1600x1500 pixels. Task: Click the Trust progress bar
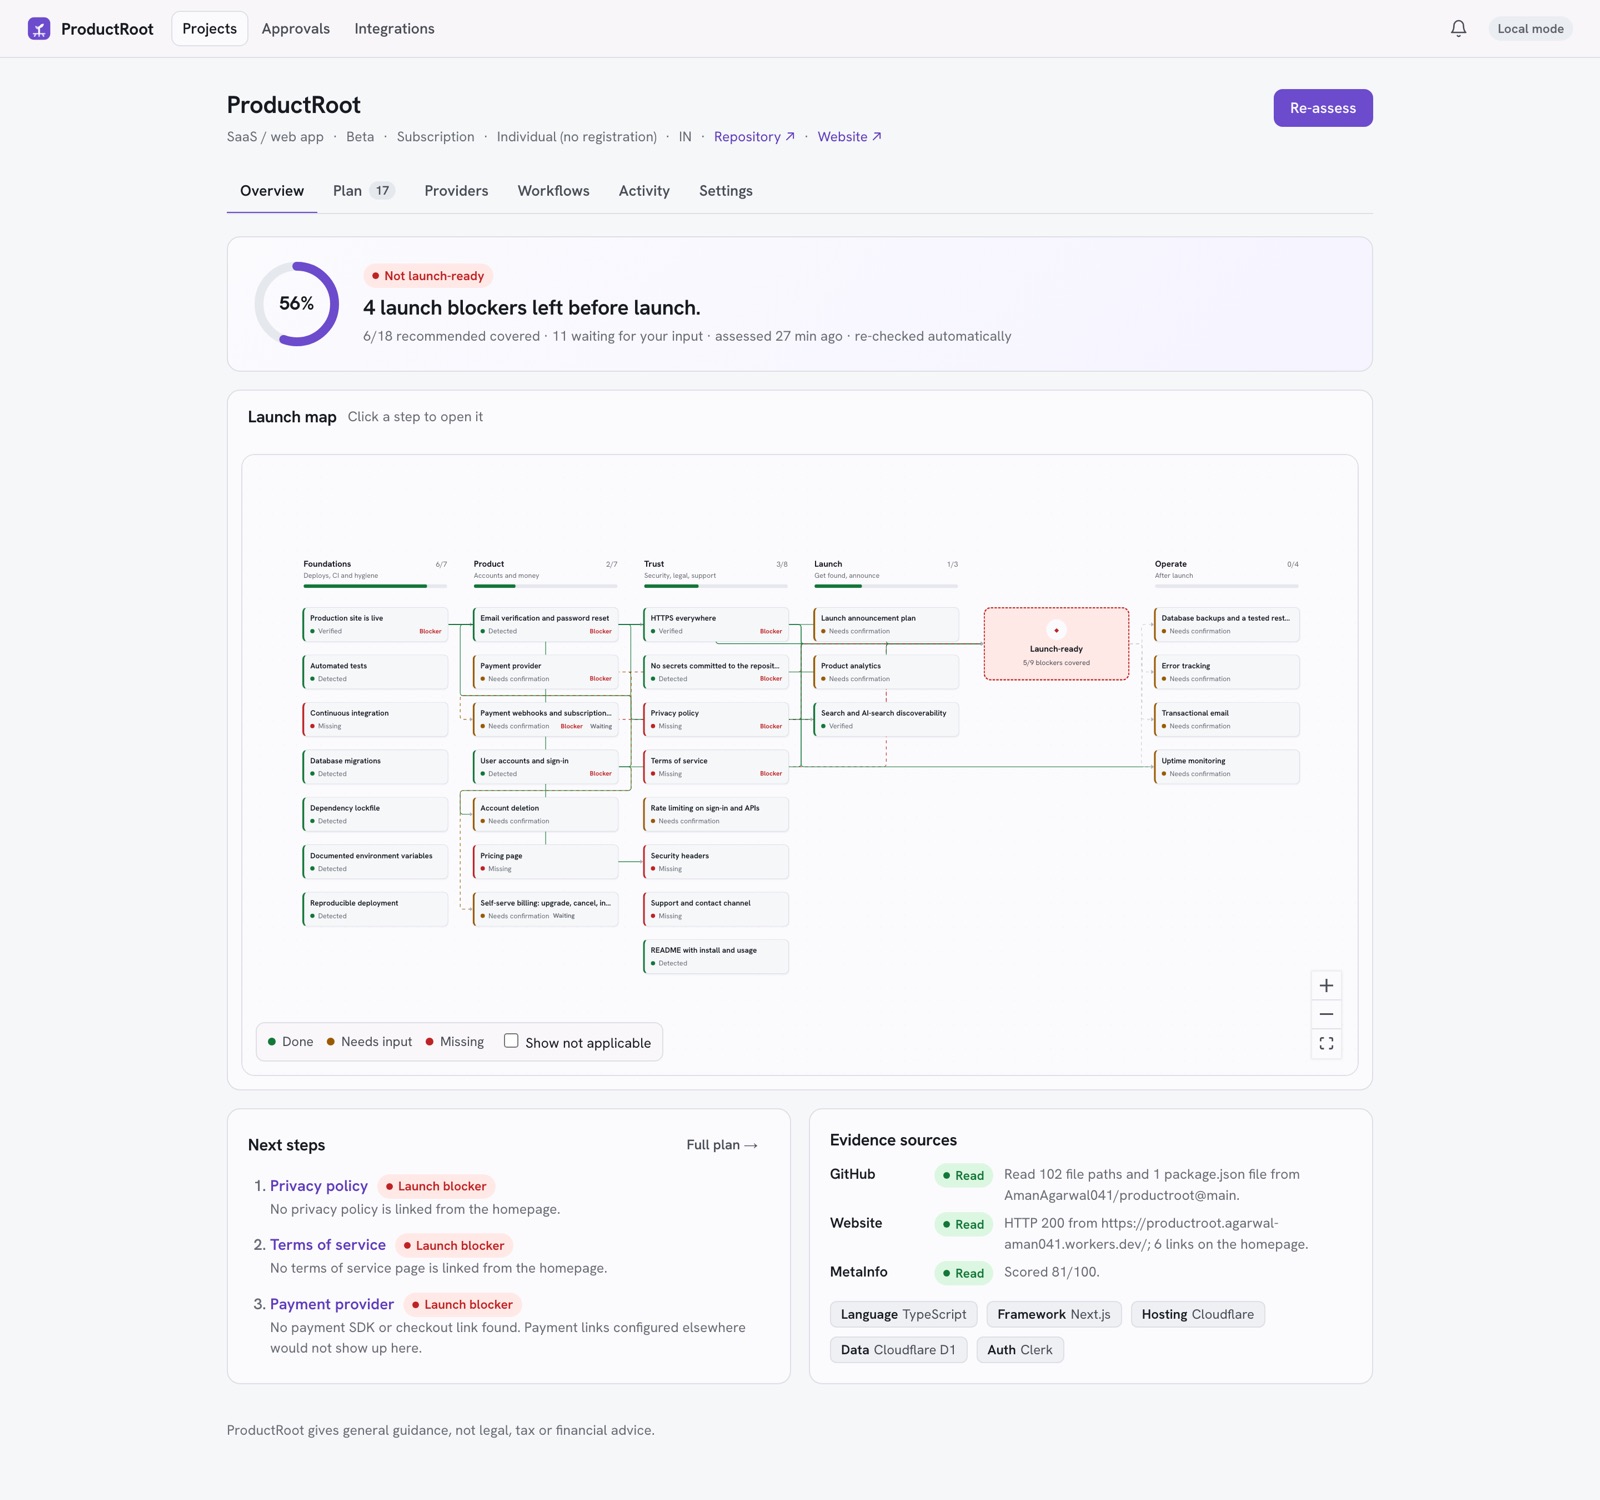(716, 586)
